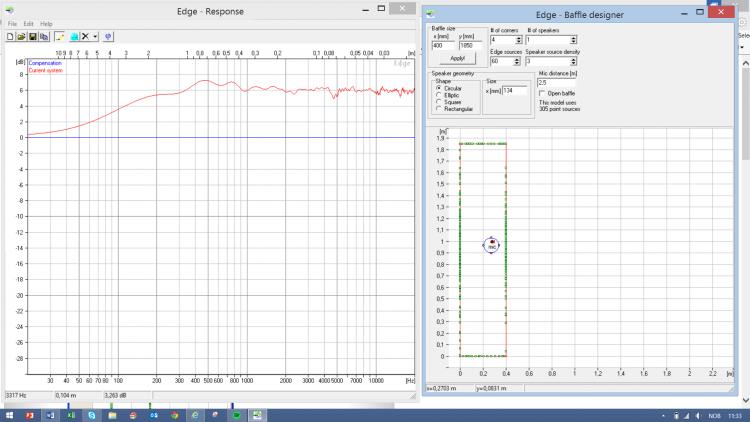
Task: Click the microphone icon in the toolbar
Action: coord(108,36)
